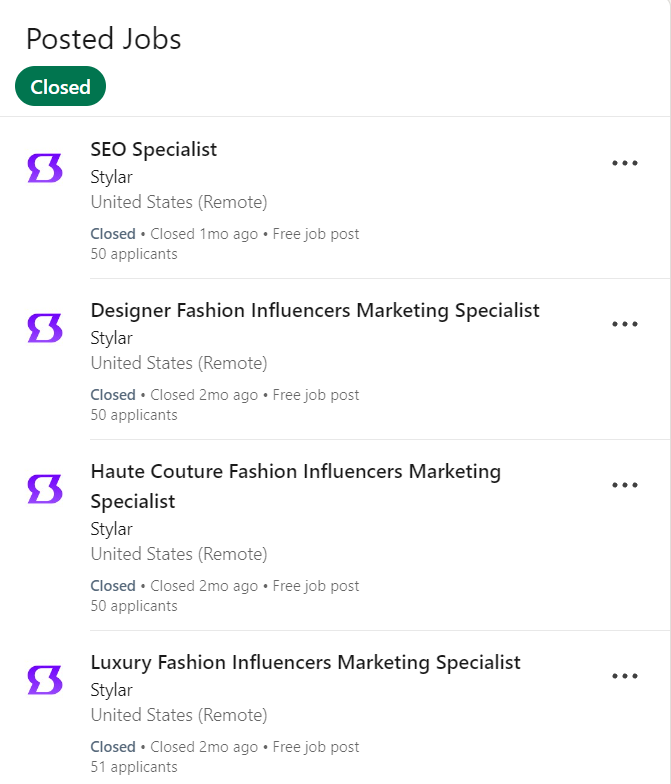Image resolution: width=671 pixels, height=784 pixels.
Task: Open Designer Fashion Influencers Marketing Specialist posting
Action: (314, 311)
